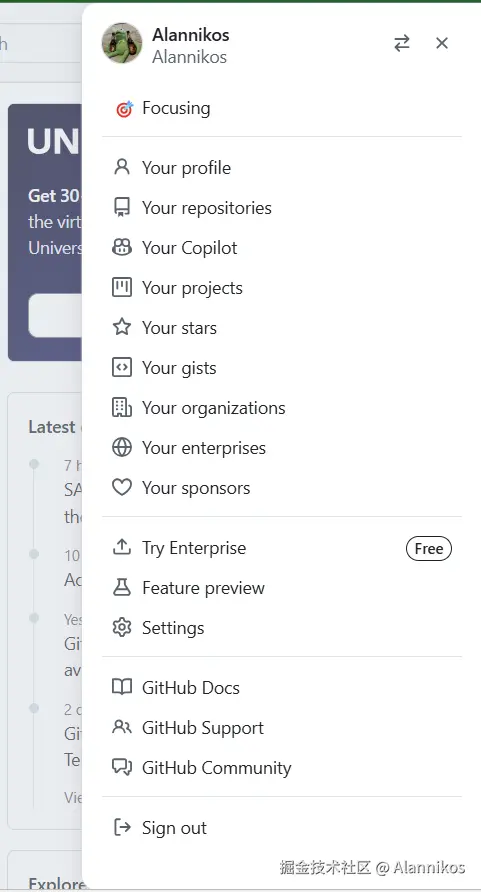Click the Free badge on Try Enterprise

tap(429, 548)
